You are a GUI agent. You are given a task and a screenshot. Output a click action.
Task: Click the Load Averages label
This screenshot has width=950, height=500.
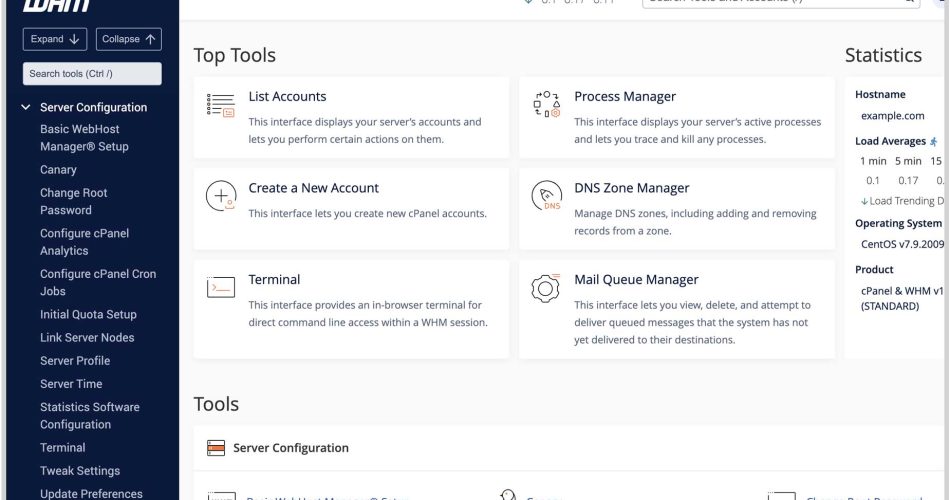point(890,141)
